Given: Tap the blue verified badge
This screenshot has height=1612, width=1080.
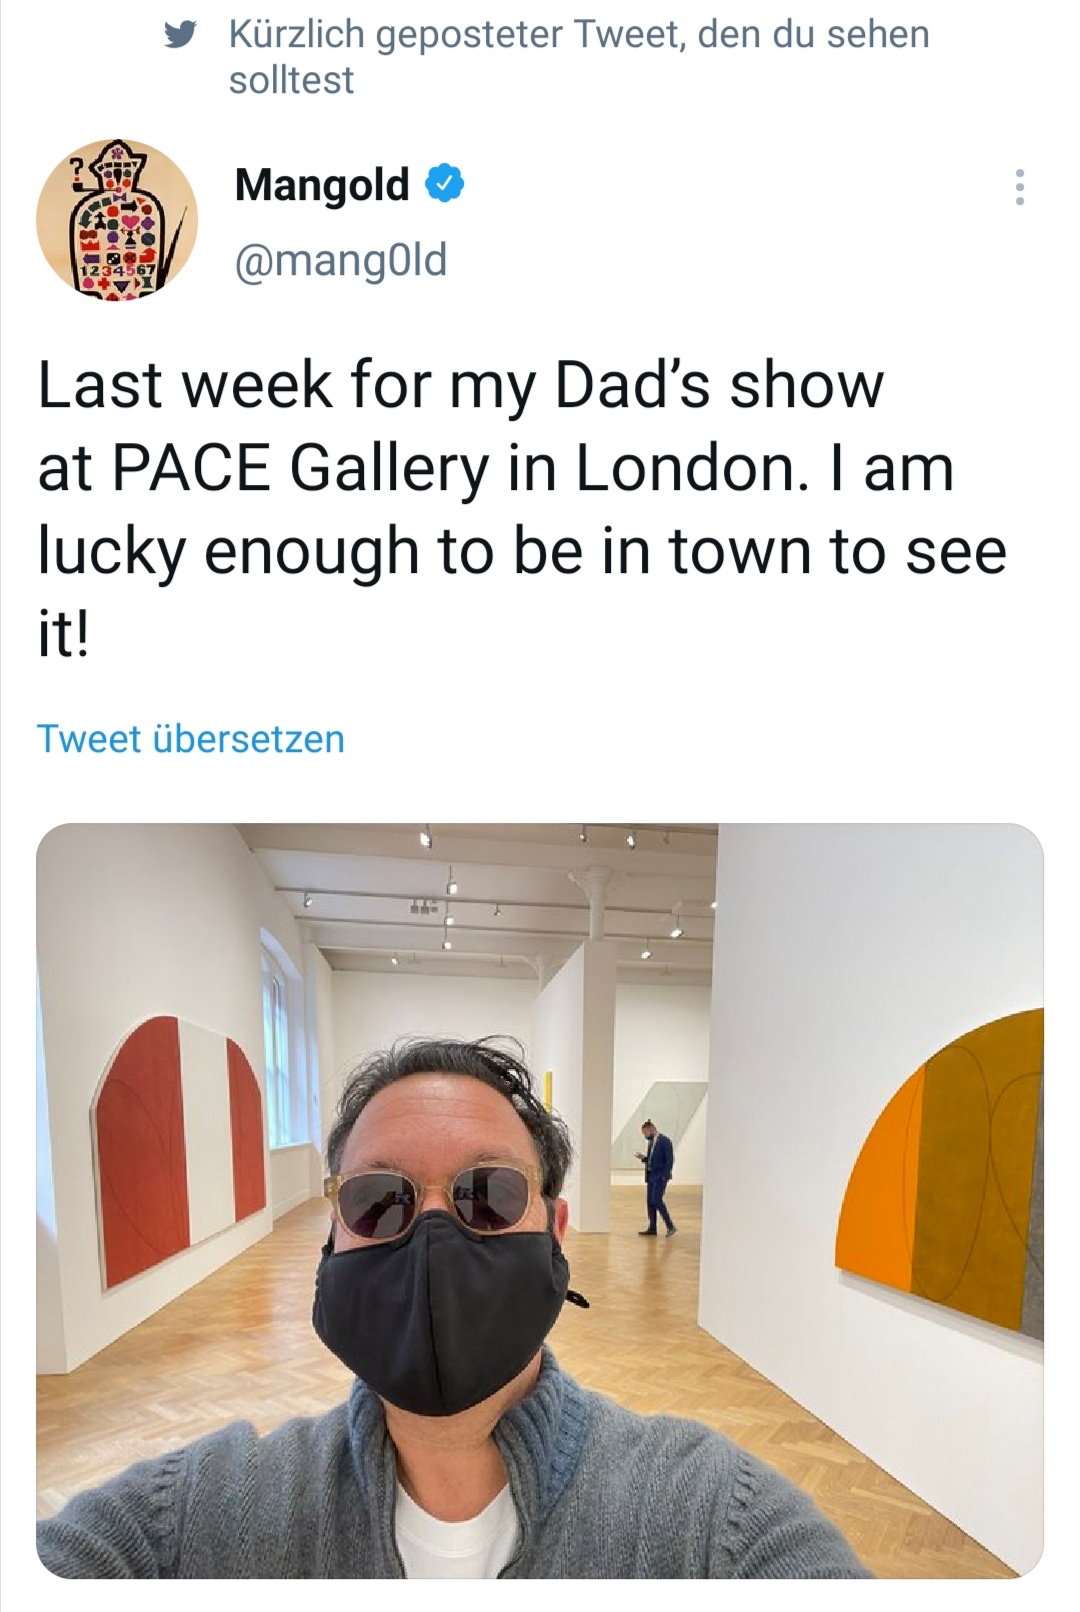Looking at the screenshot, I should point(446,184).
